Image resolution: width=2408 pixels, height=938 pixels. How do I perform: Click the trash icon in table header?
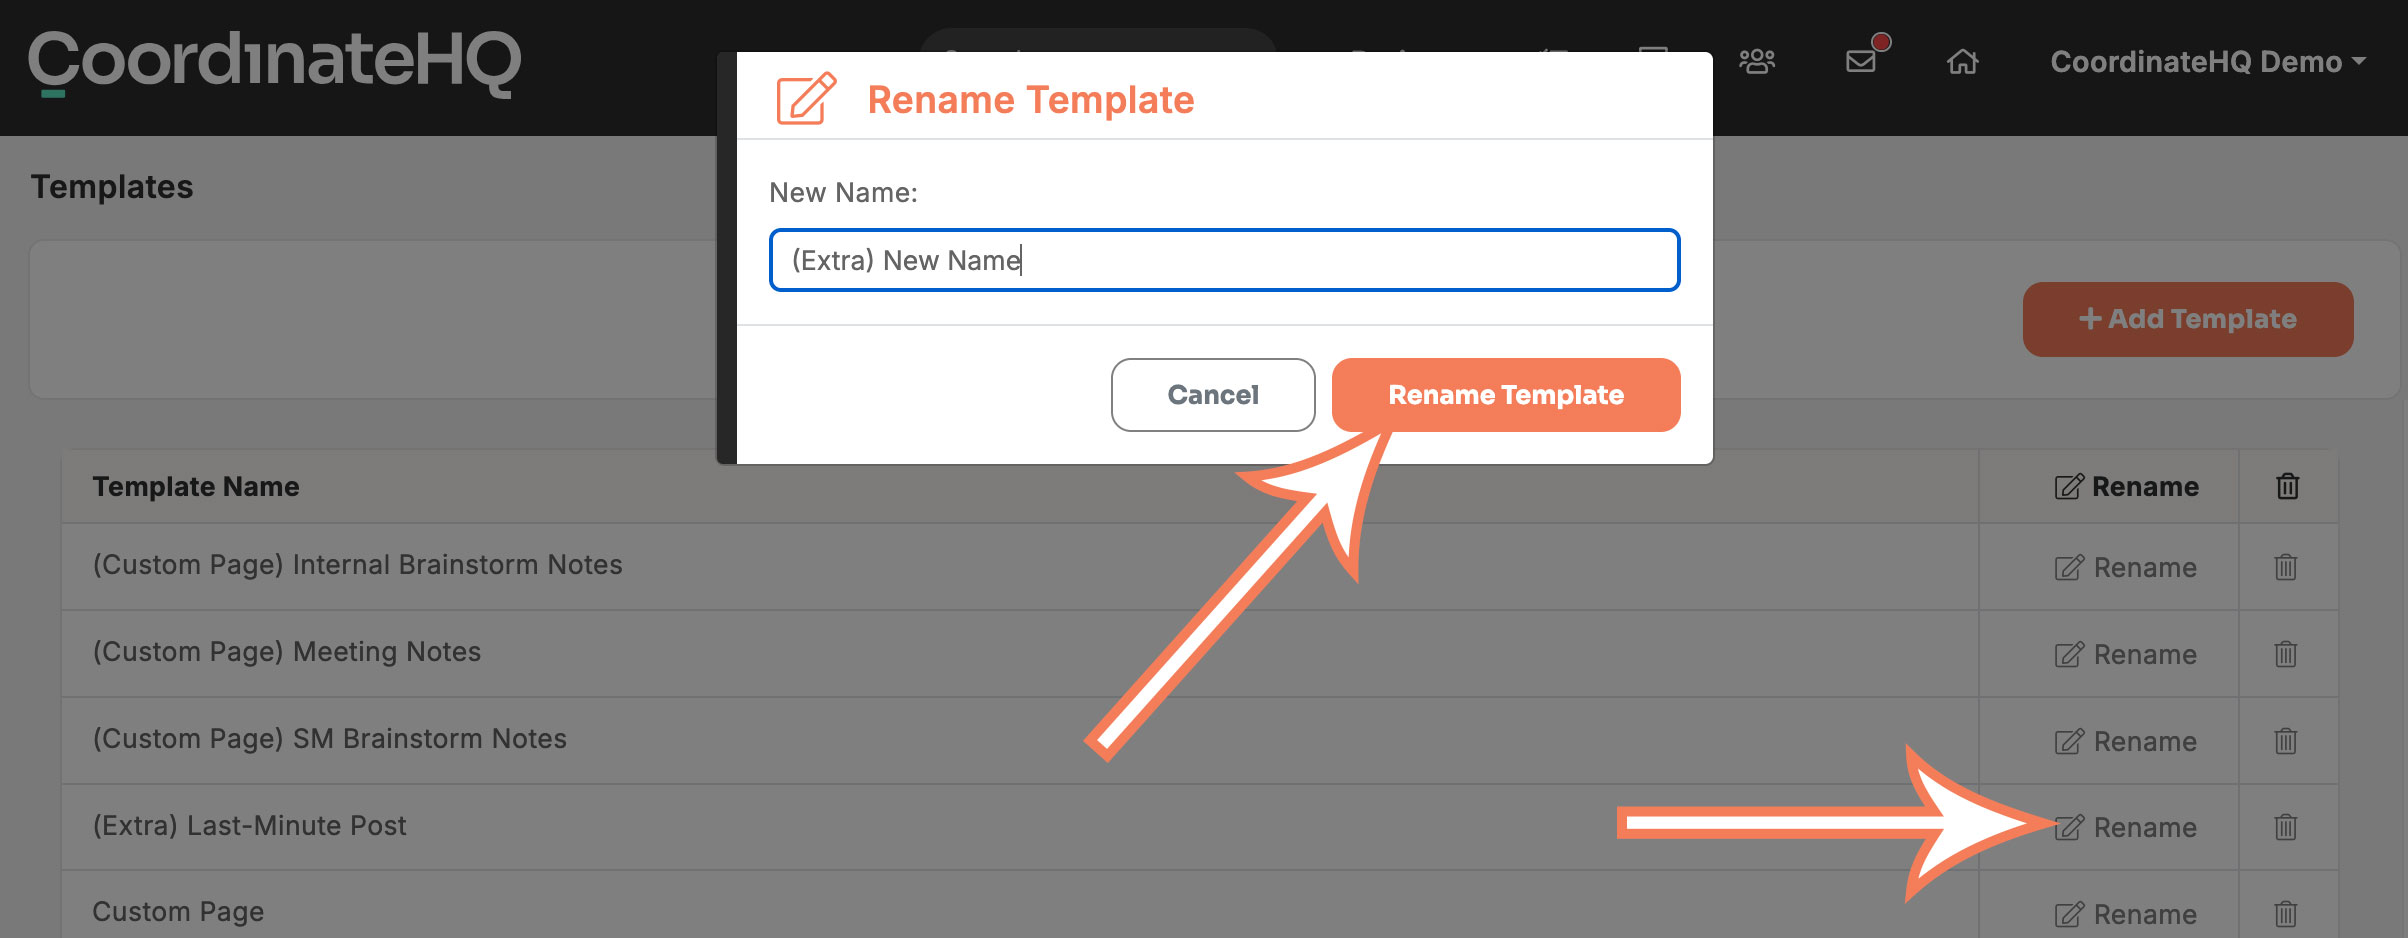tap(2288, 486)
